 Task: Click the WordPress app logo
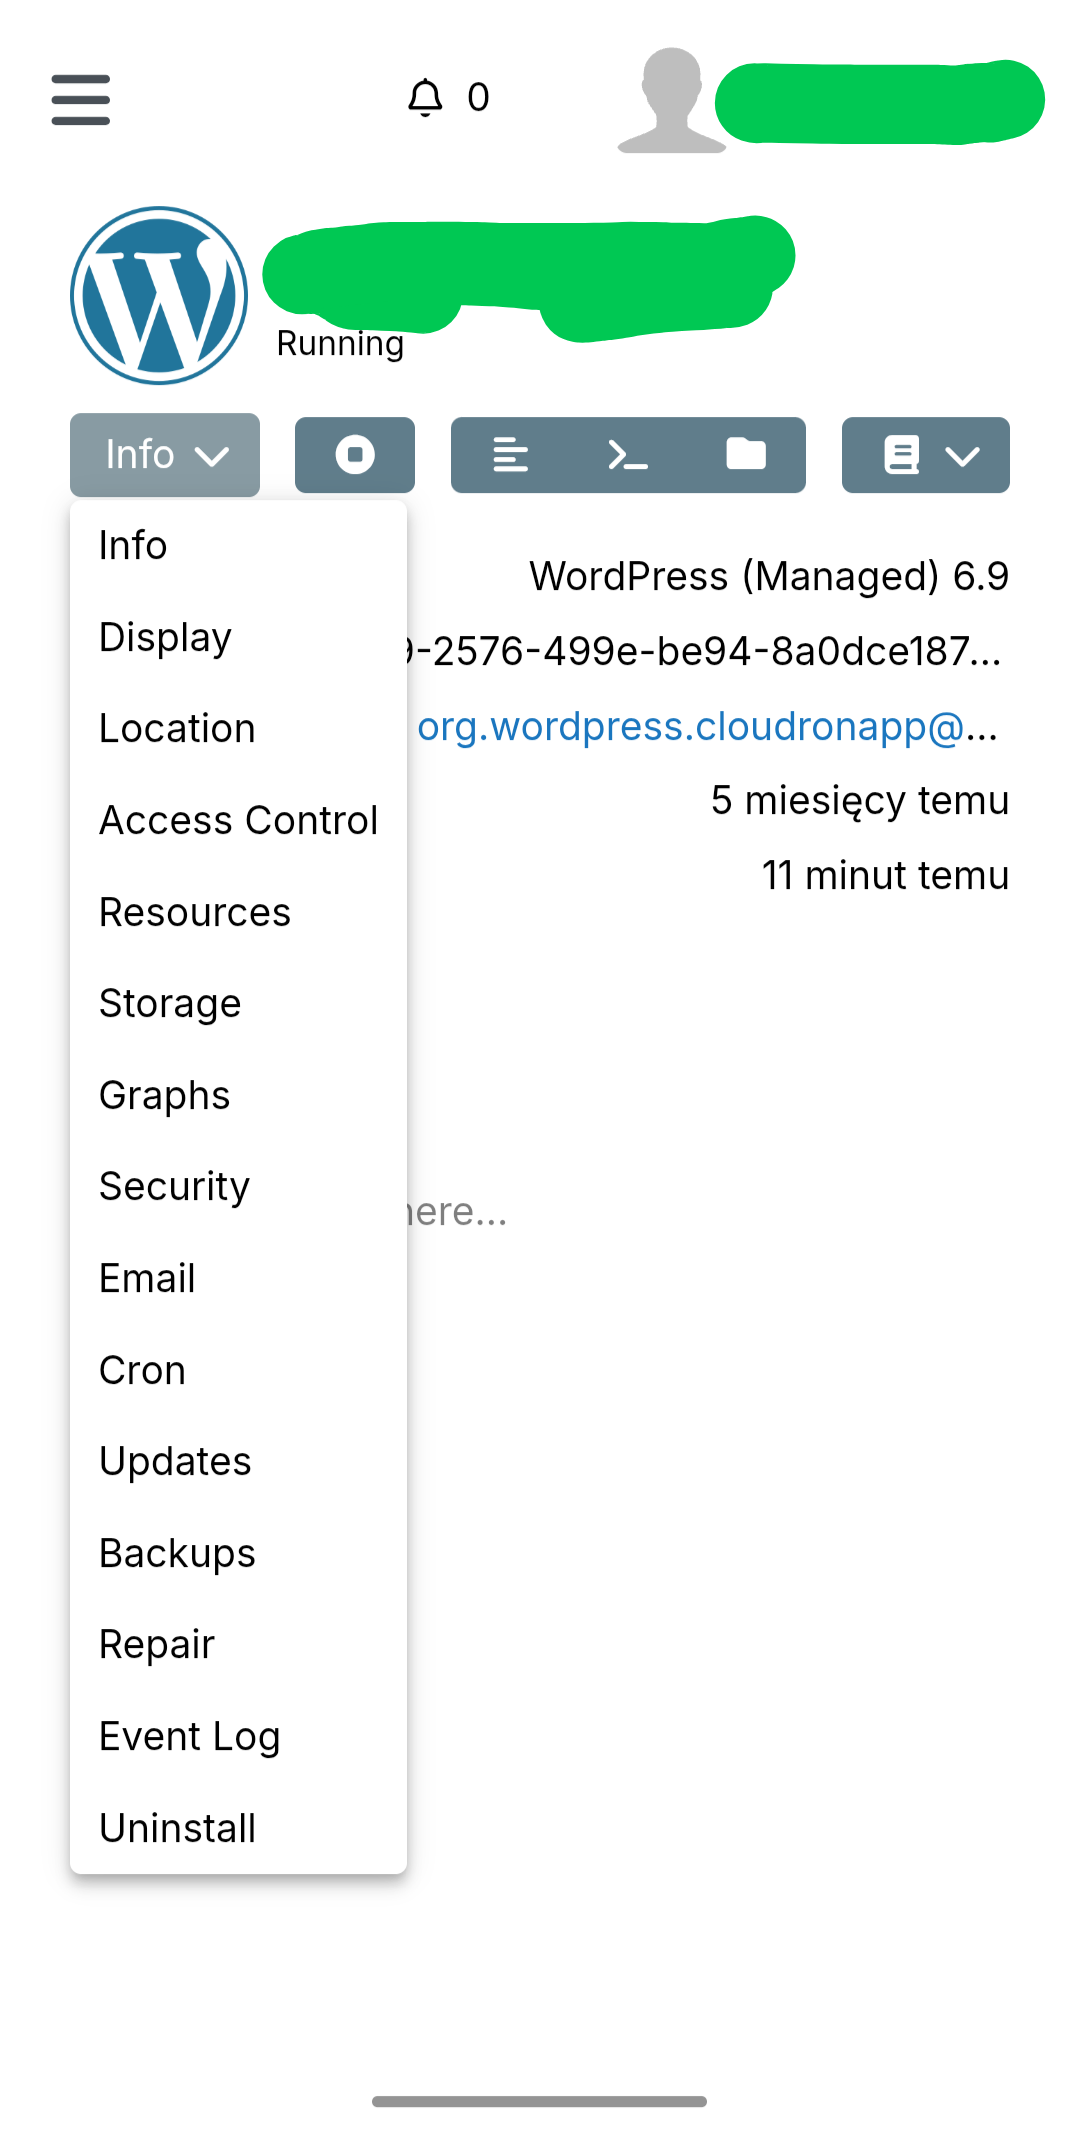point(159,296)
